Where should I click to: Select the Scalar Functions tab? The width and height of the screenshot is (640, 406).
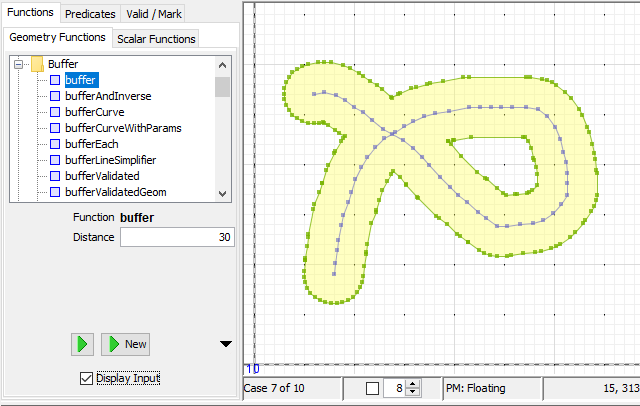[x=156, y=39]
